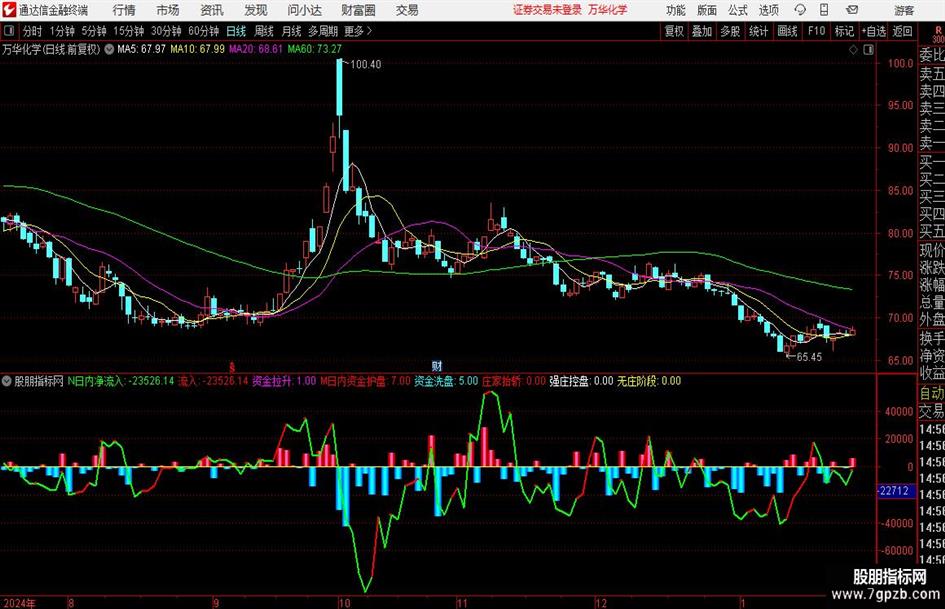Switch to 1分钟 period

[x=62, y=31]
